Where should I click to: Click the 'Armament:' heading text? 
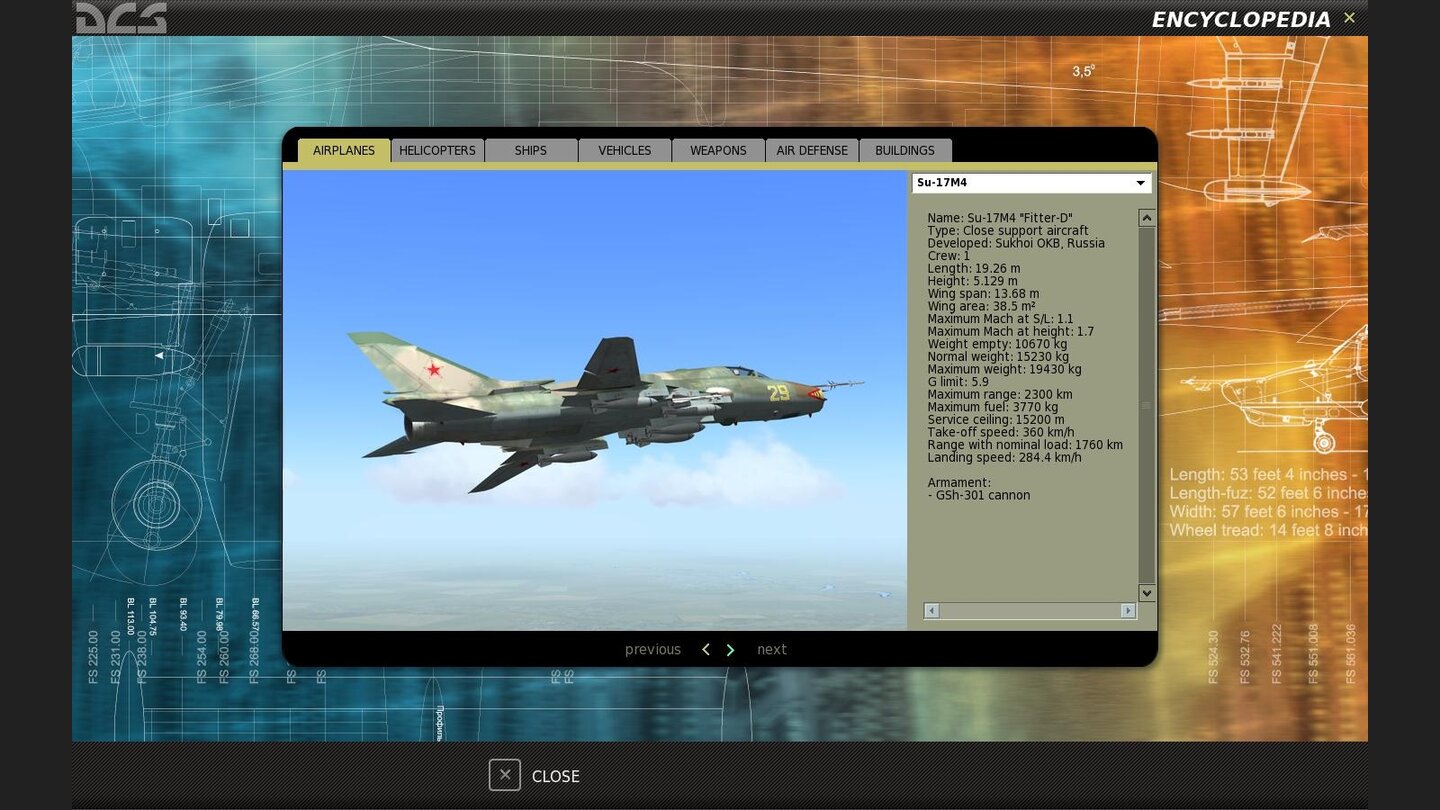click(x=959, y=483)
